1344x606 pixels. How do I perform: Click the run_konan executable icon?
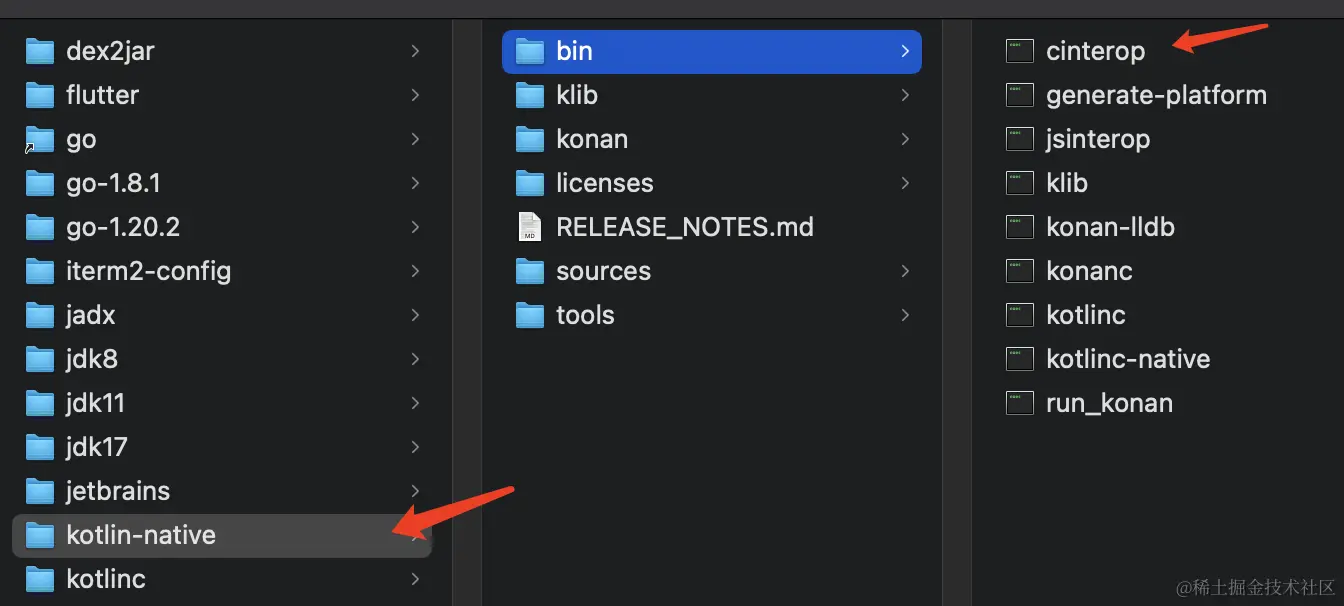tap(1019, 403)
